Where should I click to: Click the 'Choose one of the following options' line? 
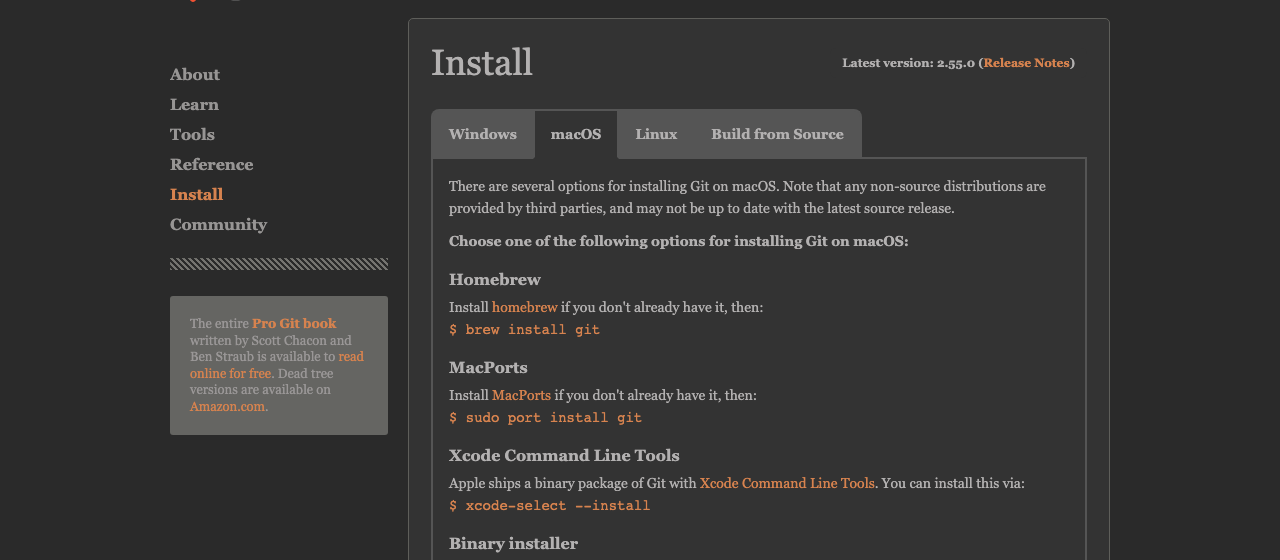point(679,241)
